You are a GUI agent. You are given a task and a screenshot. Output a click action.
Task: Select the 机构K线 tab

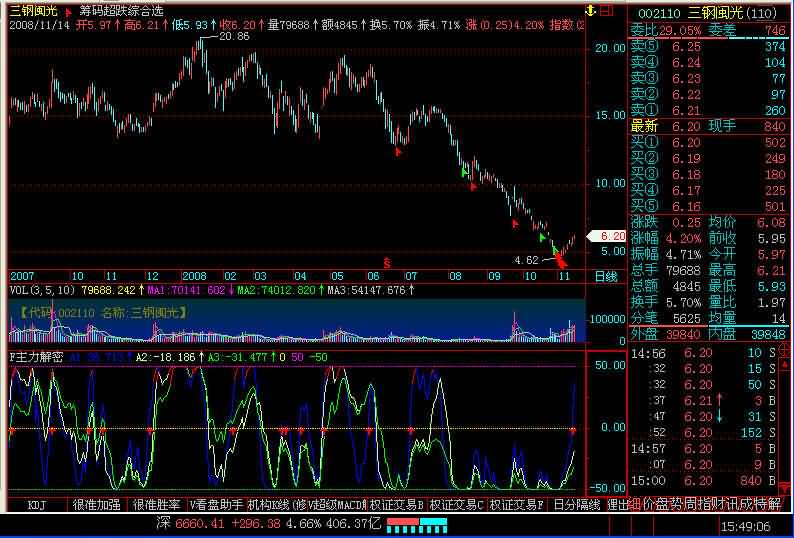[273, 505]
